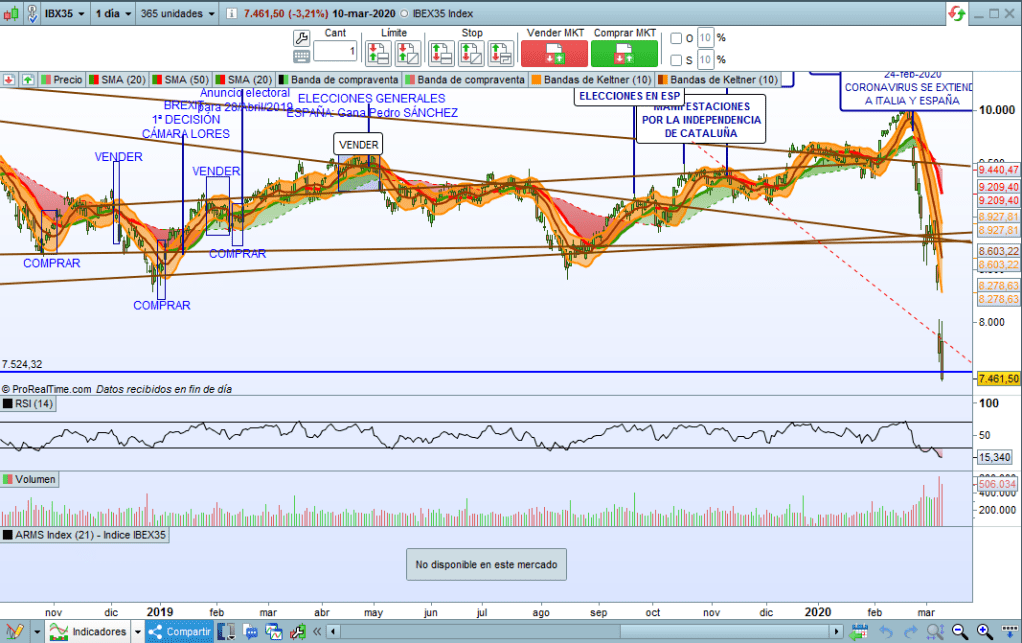Screen dimensions: 1022x643
Task: Click the horizontal timeline scrollbar
Action: pos(580,632)
